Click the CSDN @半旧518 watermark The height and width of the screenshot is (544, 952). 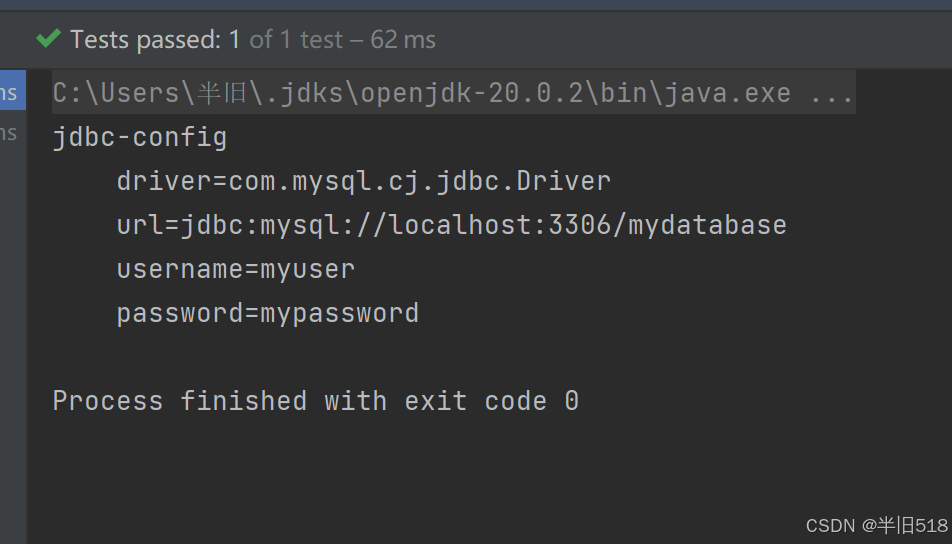877,526
